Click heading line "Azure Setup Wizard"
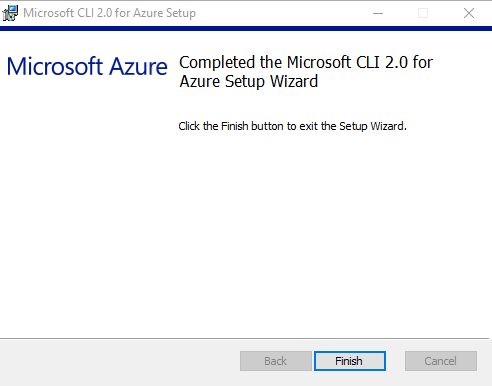Viewport: 492px width, 386px height. pos(249,82)
